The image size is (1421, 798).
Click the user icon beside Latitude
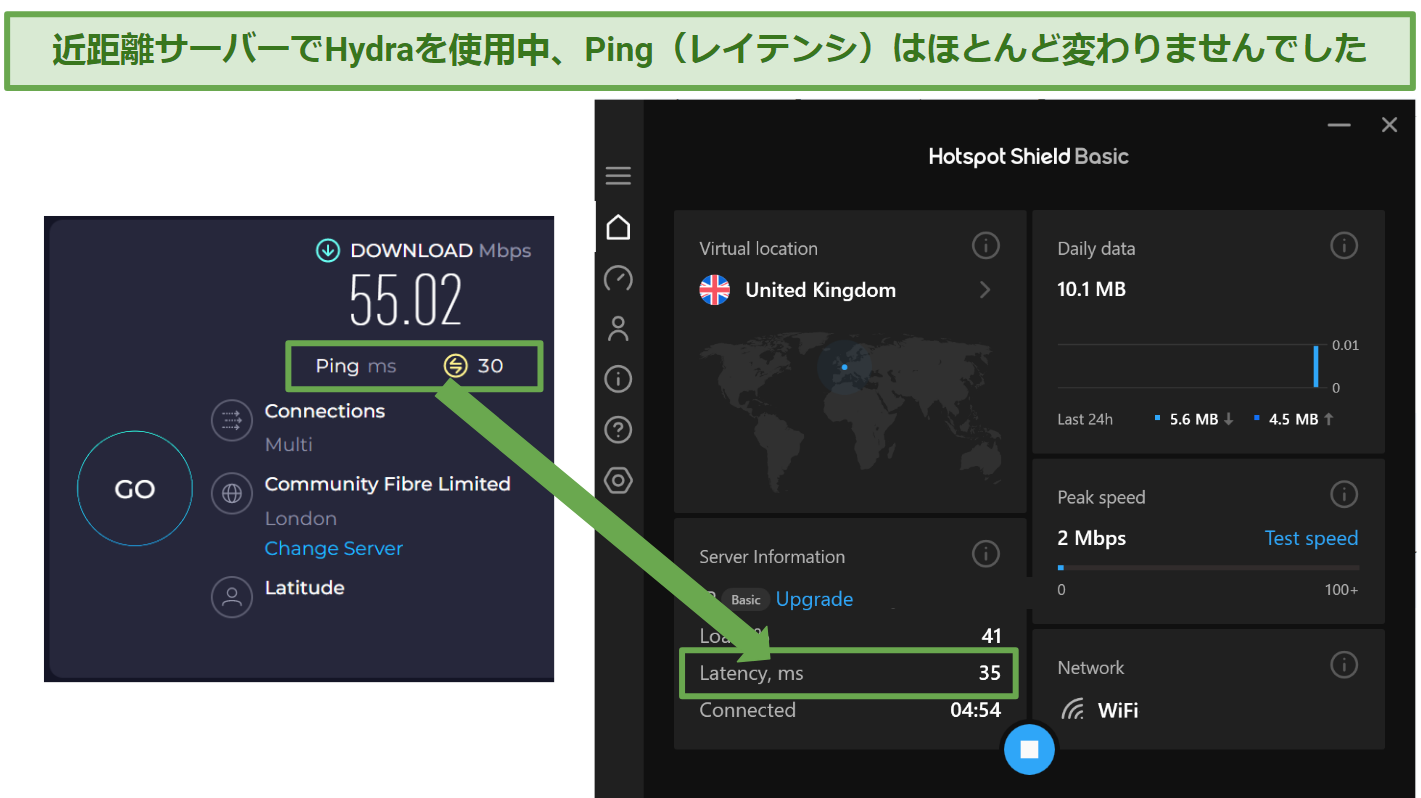[232, 597]
